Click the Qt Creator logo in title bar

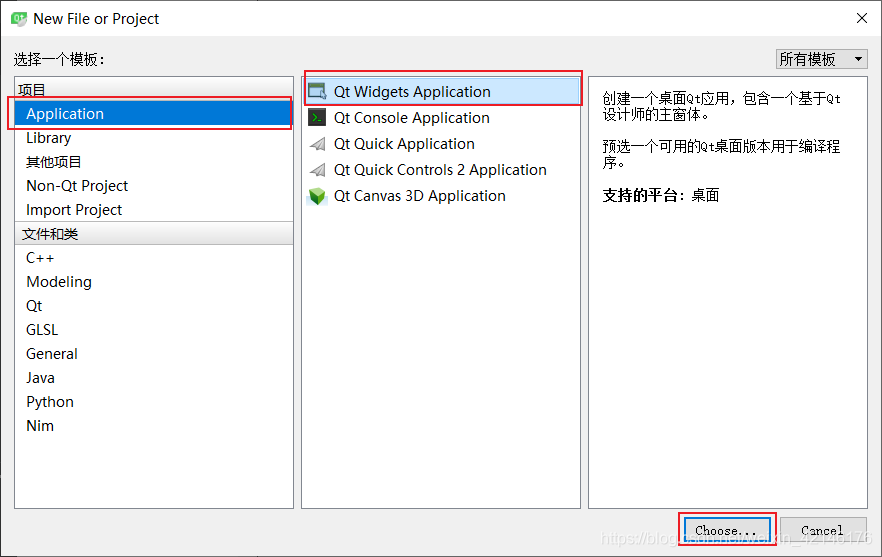tap(19, 19)
